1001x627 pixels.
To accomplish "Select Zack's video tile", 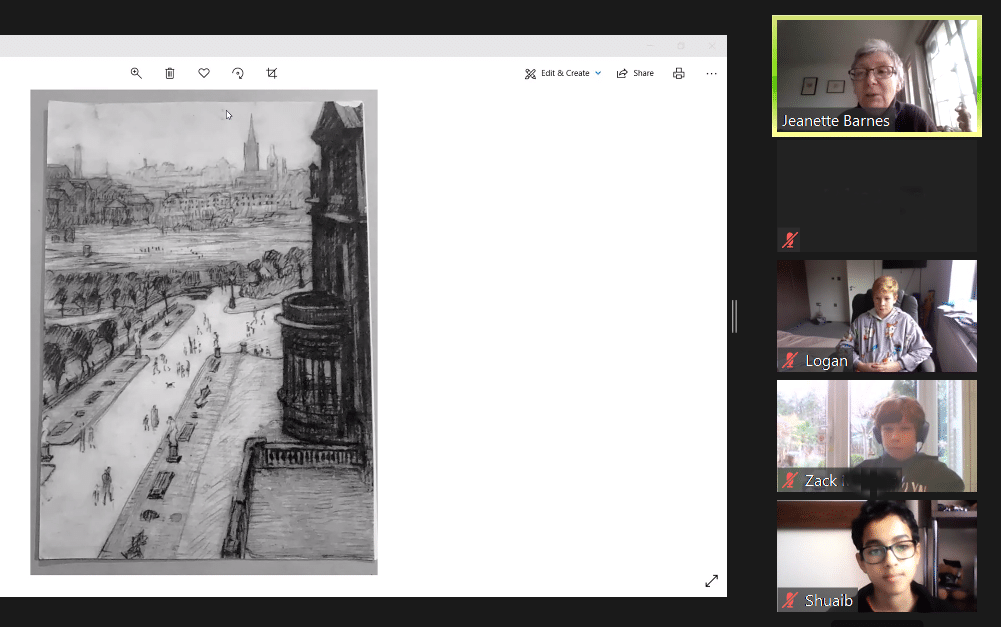I will pos(877,436).
